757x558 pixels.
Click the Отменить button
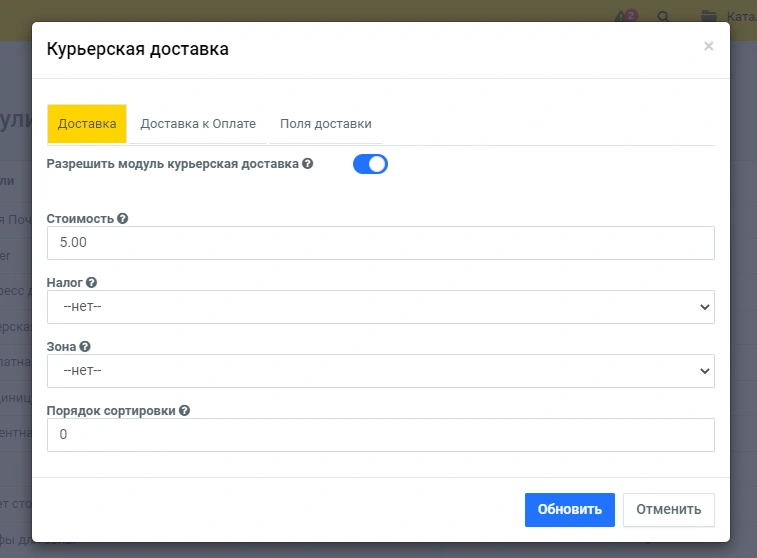coord(668,509)
